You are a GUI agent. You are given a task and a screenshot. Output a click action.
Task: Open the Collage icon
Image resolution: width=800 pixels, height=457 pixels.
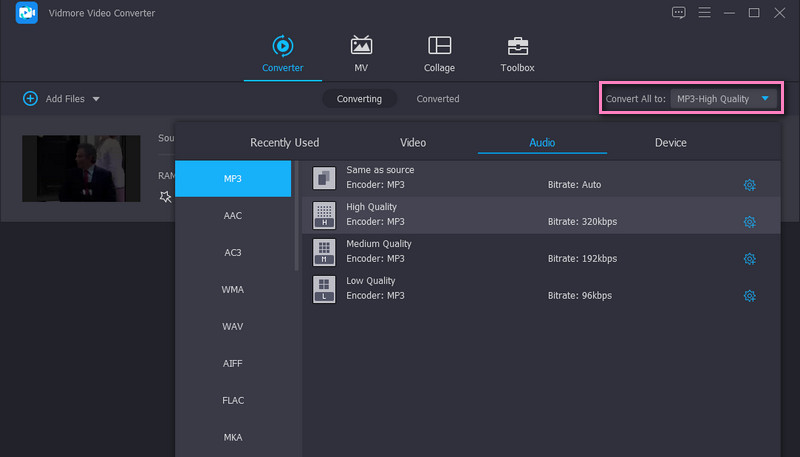click(439, 46)
